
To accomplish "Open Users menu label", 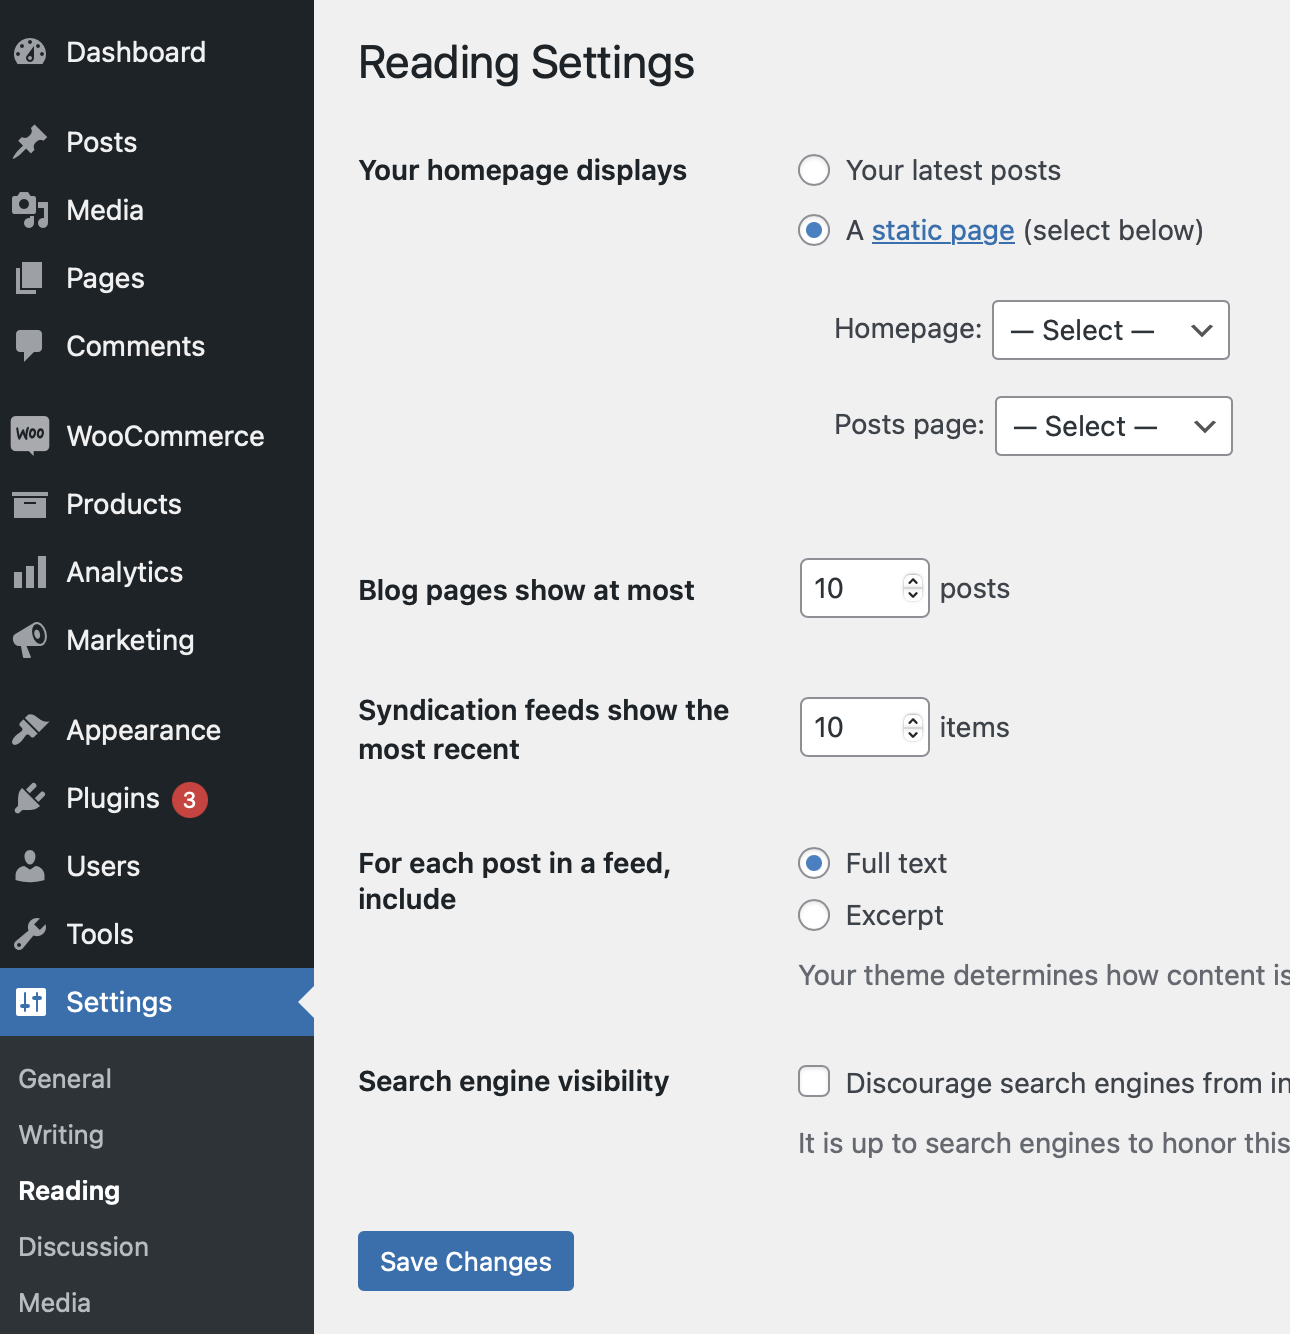I will coord(103,866).
